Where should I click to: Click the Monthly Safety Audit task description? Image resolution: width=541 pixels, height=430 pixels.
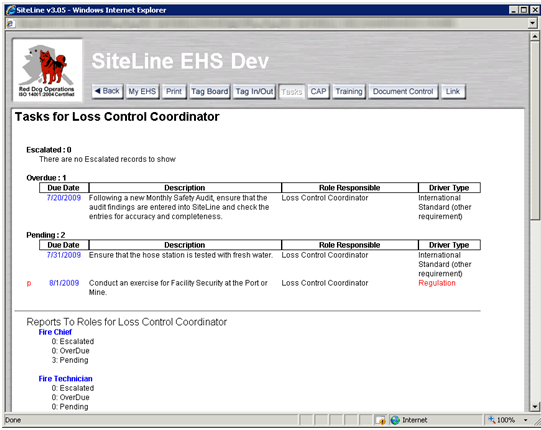tap(179, 207)
